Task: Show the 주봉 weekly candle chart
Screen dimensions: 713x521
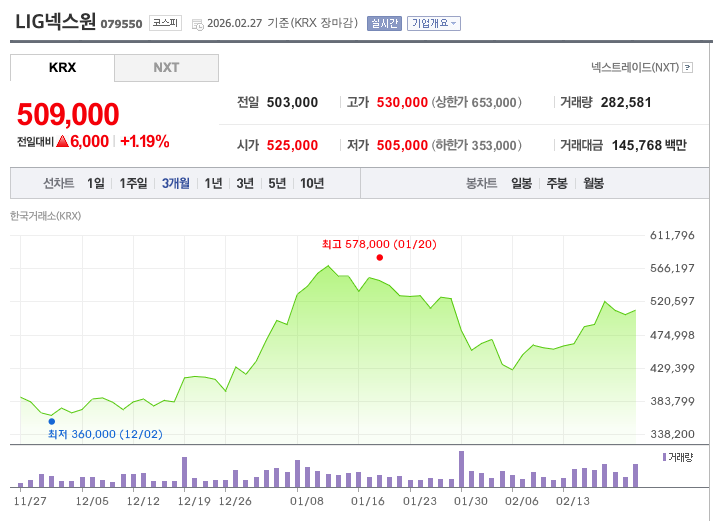Action: click(x=557, y=183)
